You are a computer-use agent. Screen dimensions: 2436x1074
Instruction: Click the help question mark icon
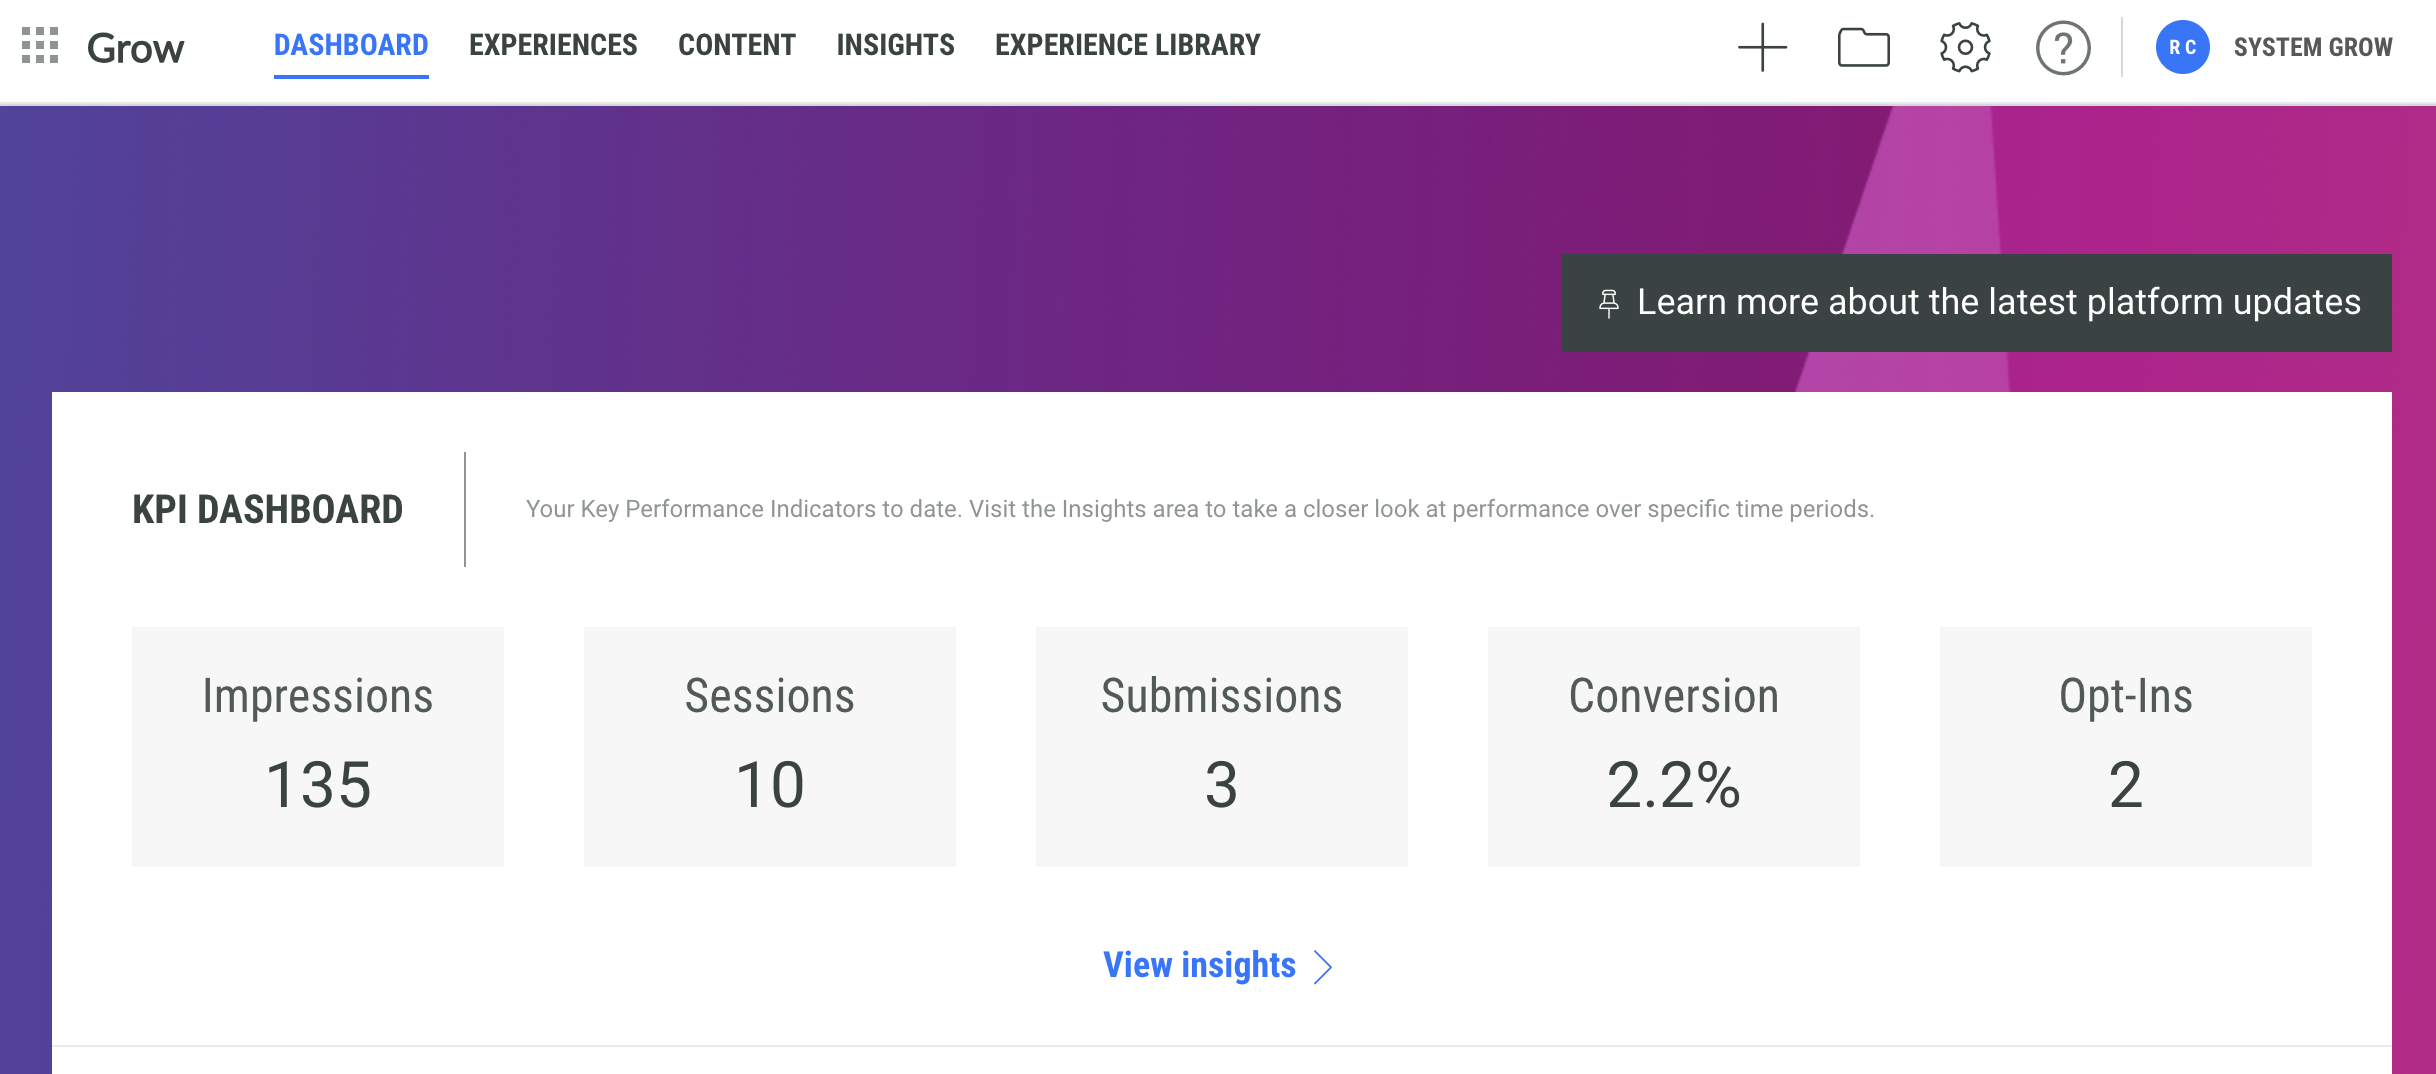[2063, 47]
